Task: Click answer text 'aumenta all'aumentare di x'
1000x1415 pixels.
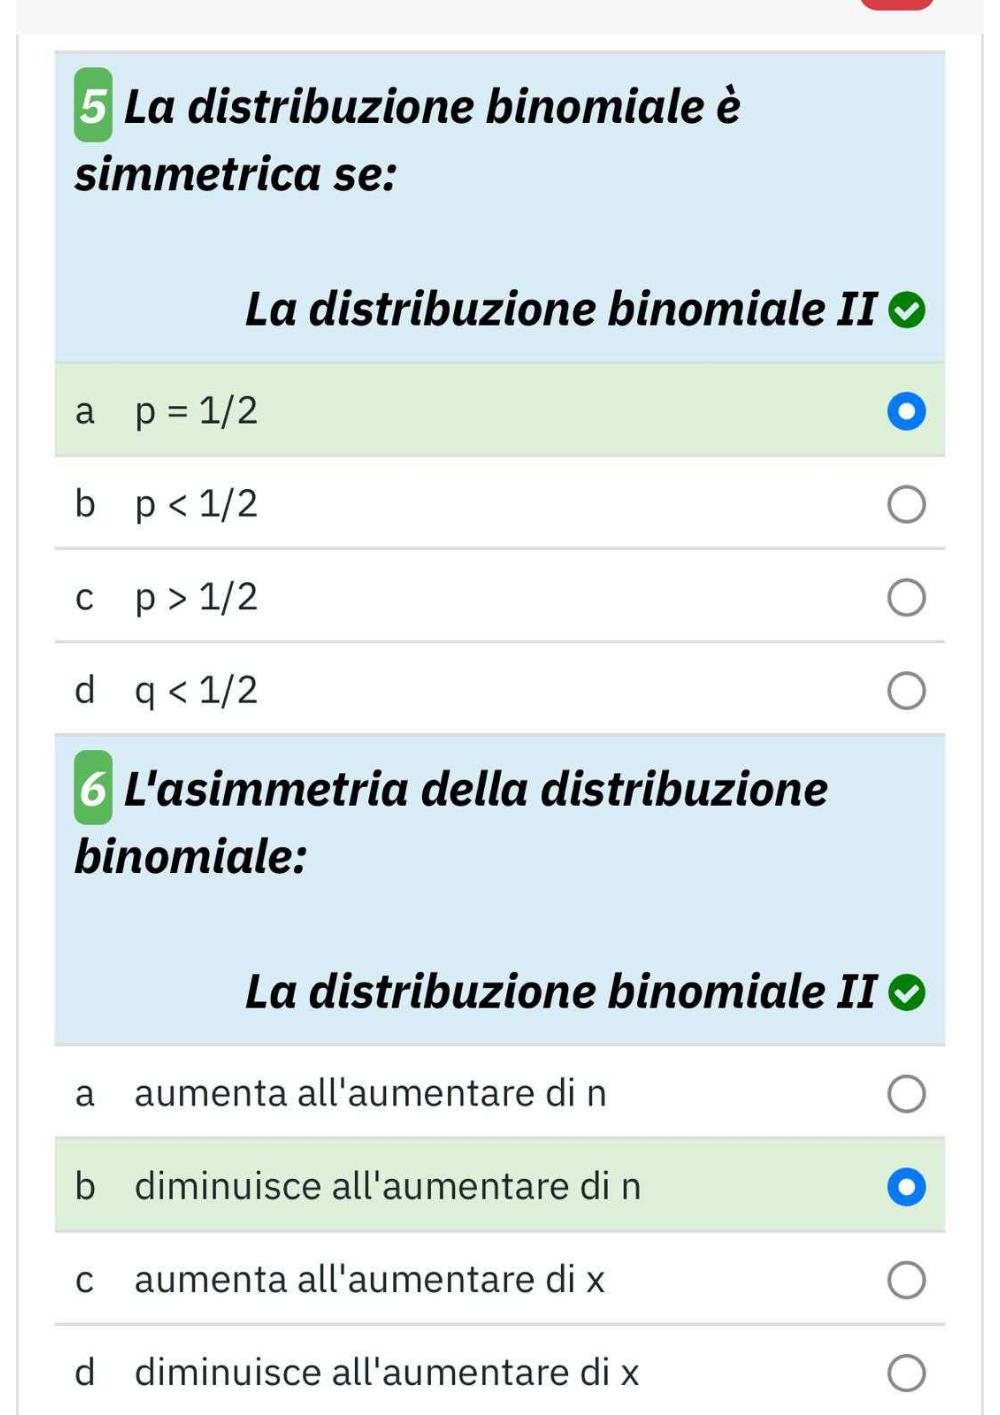Action: [370, 1280]
